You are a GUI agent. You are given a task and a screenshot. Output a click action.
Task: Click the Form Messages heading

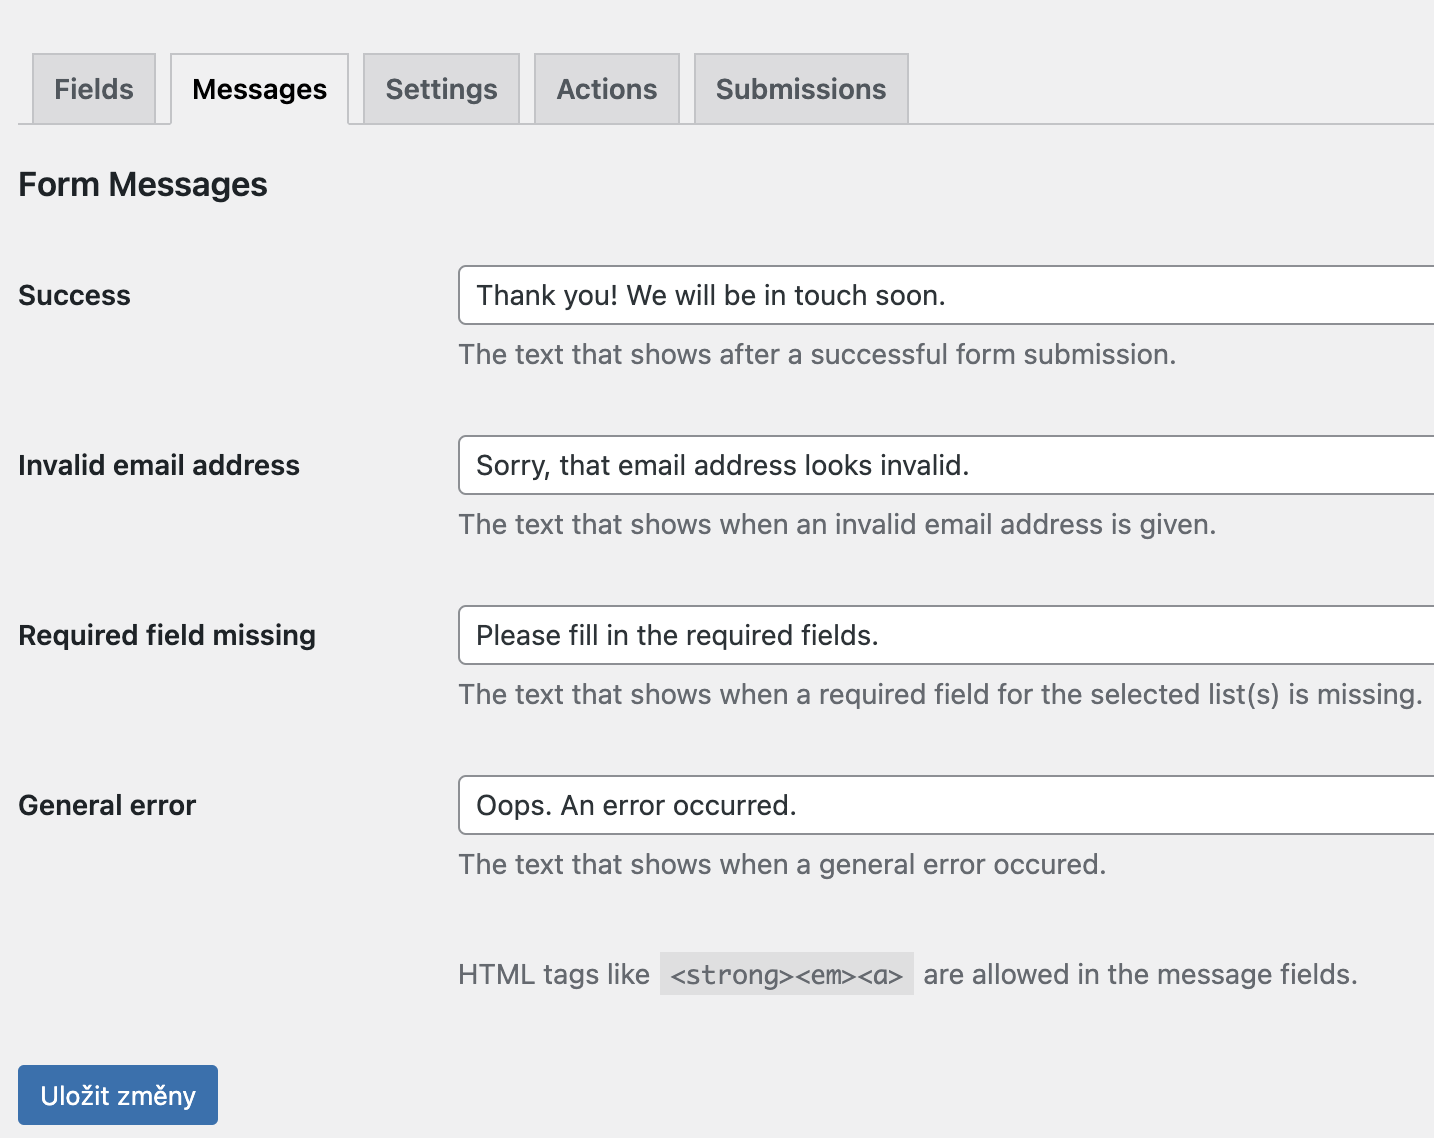point(143,185)
